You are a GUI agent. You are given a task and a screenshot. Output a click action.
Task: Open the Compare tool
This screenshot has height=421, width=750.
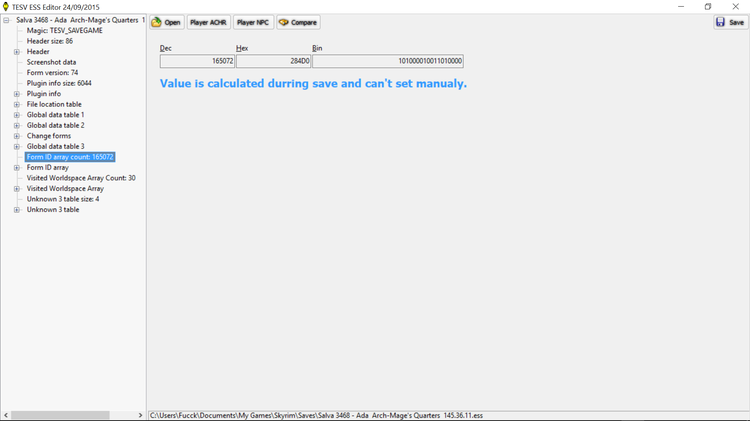tap(298, 22)
